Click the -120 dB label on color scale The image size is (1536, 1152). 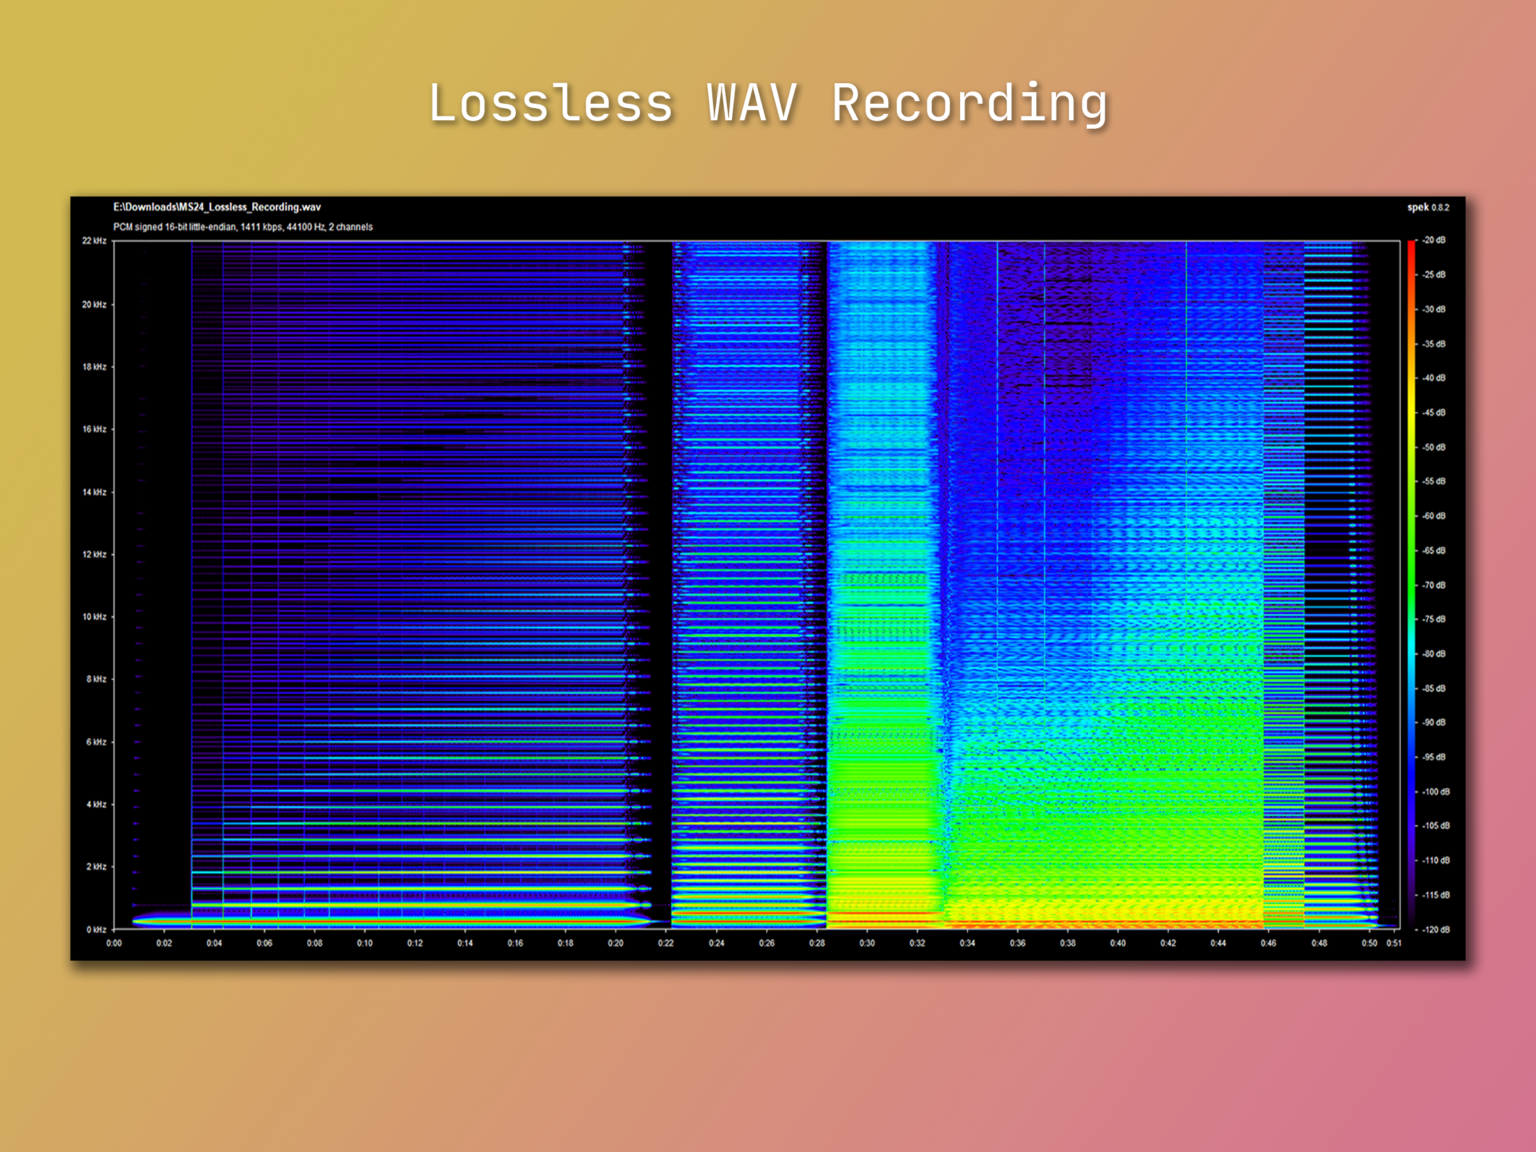[x=1435, y=930]
